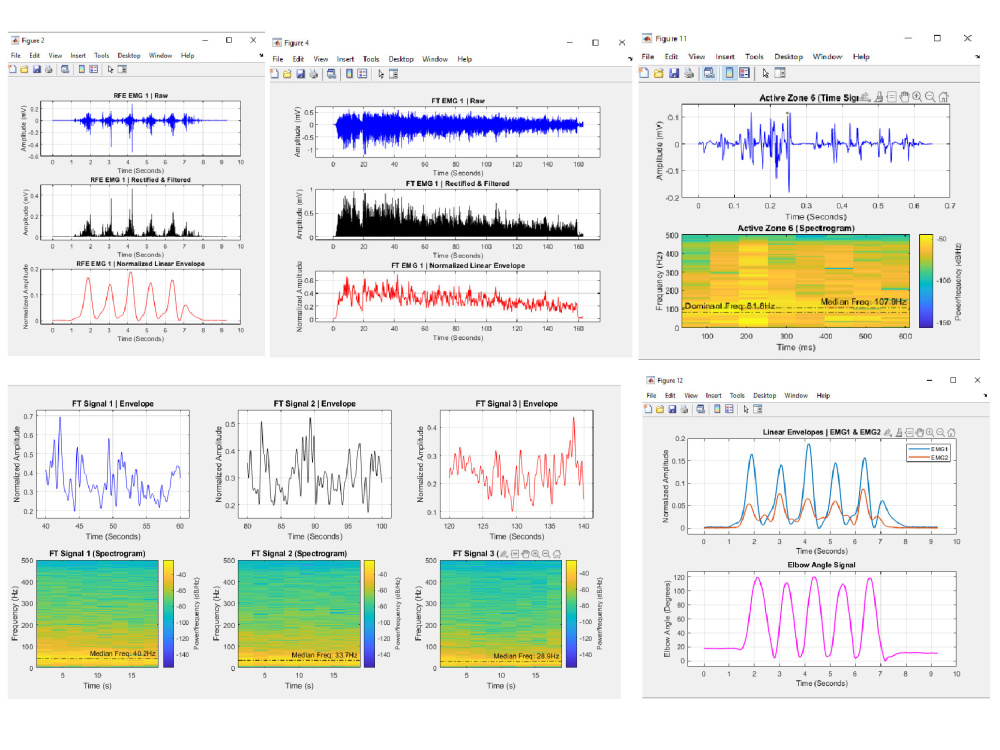Open File menu in Figure 2
The image size is (1000, 750).
(x=15, y=55)
